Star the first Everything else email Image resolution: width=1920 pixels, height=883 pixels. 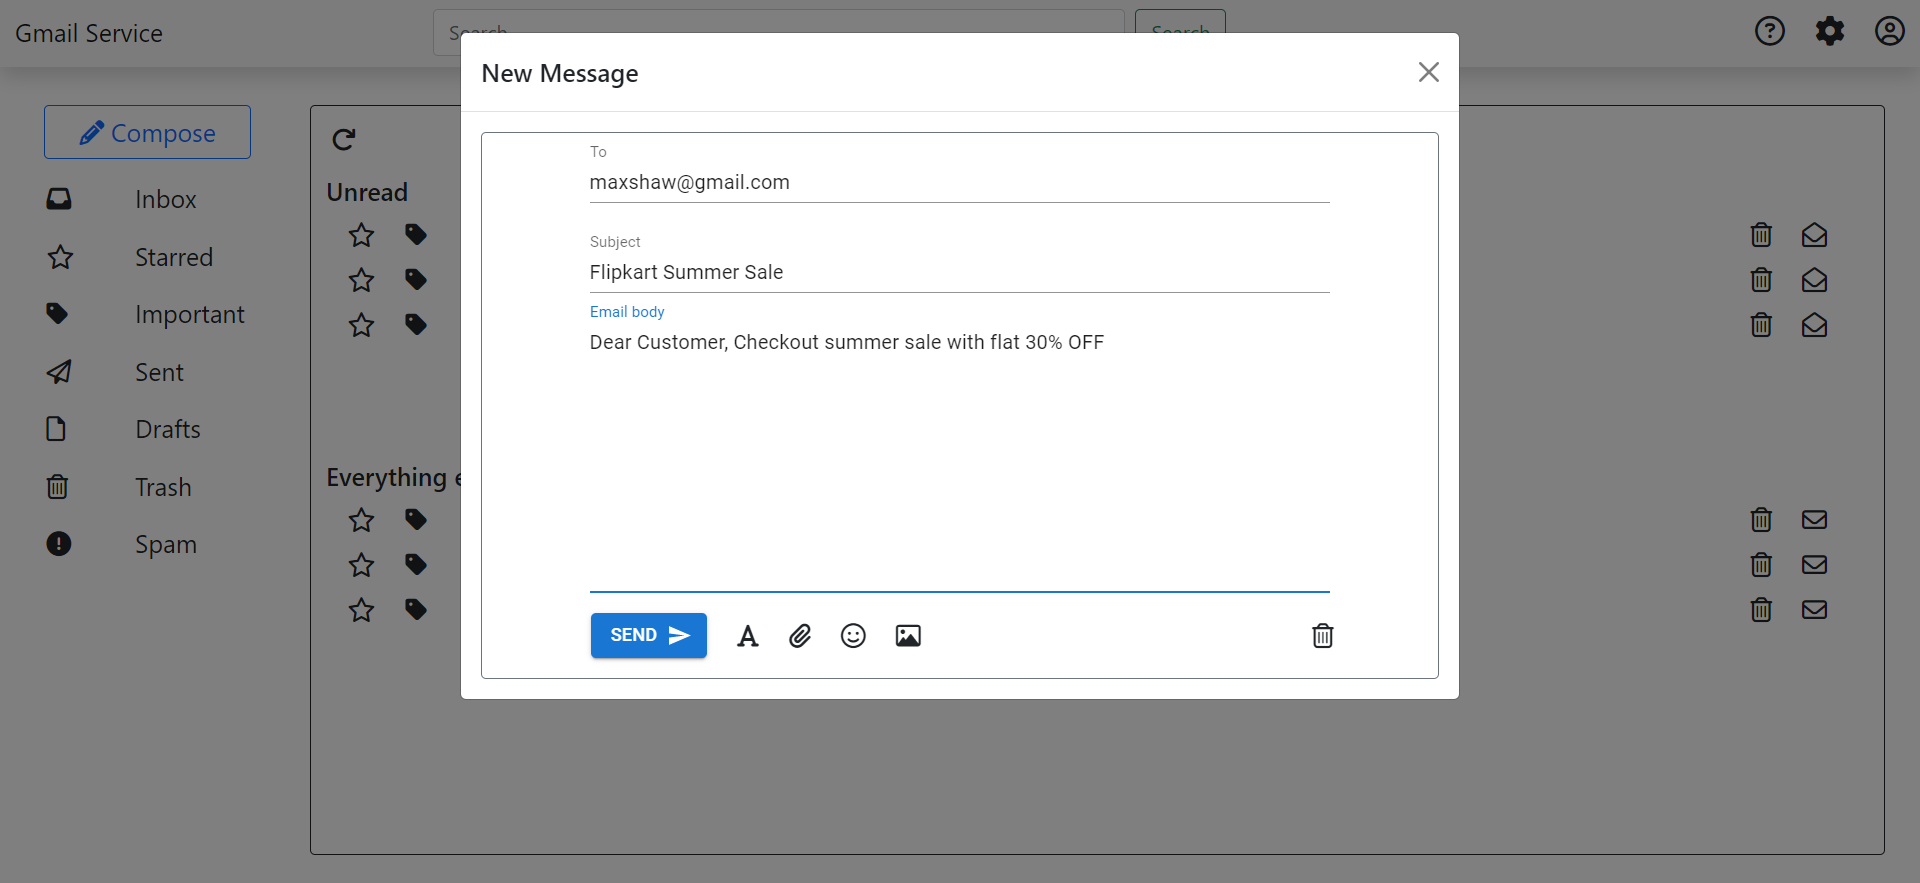pos(361,520)
